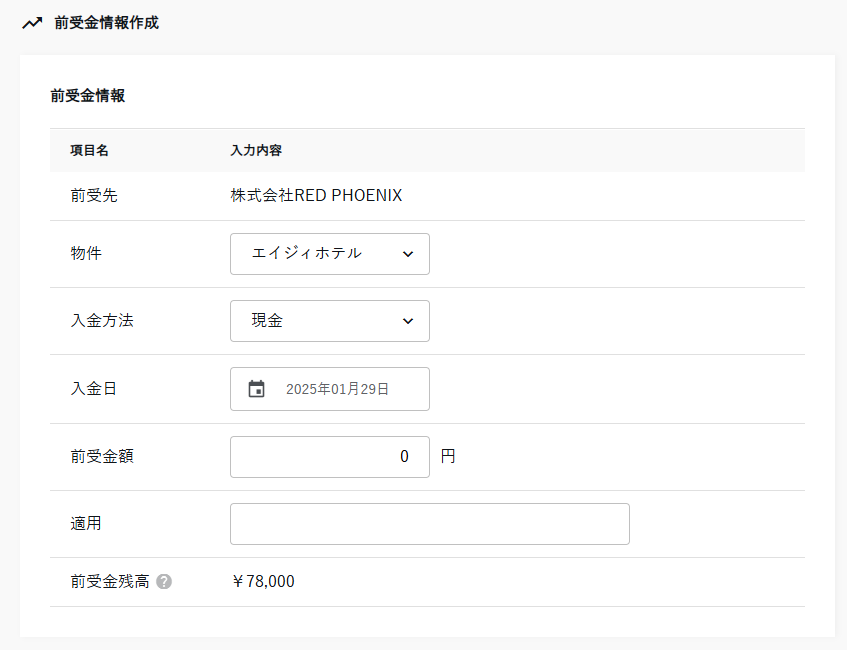Click the 前受先 row label
The width and height of the screenshot is (847, 650).
(93, 196)
